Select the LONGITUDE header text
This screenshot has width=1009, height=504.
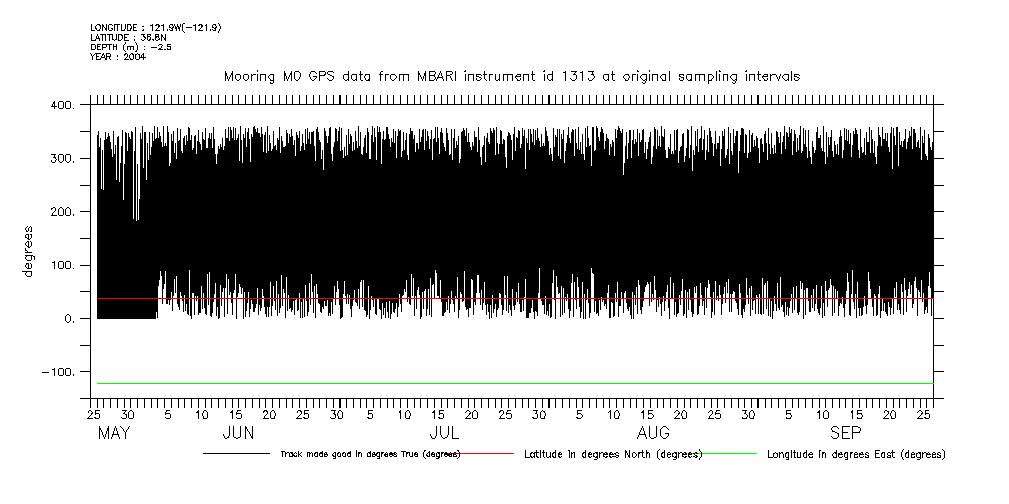155,28
